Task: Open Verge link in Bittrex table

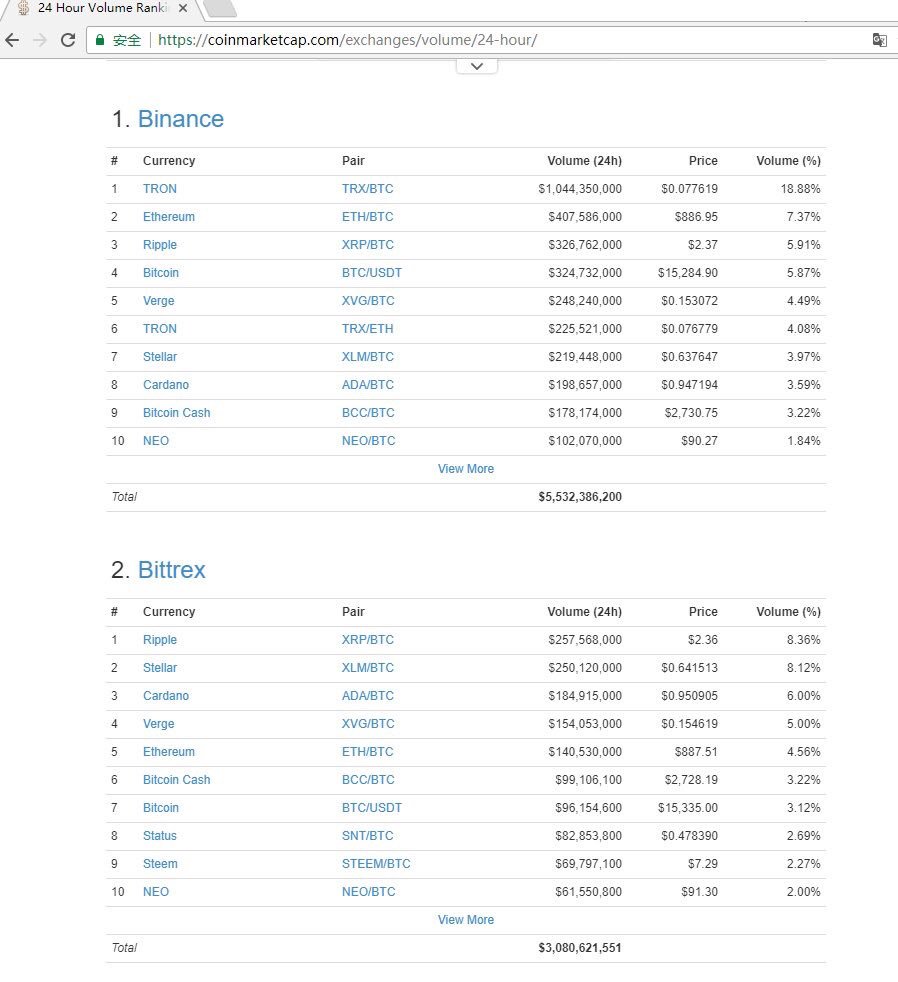Action: 158,724
